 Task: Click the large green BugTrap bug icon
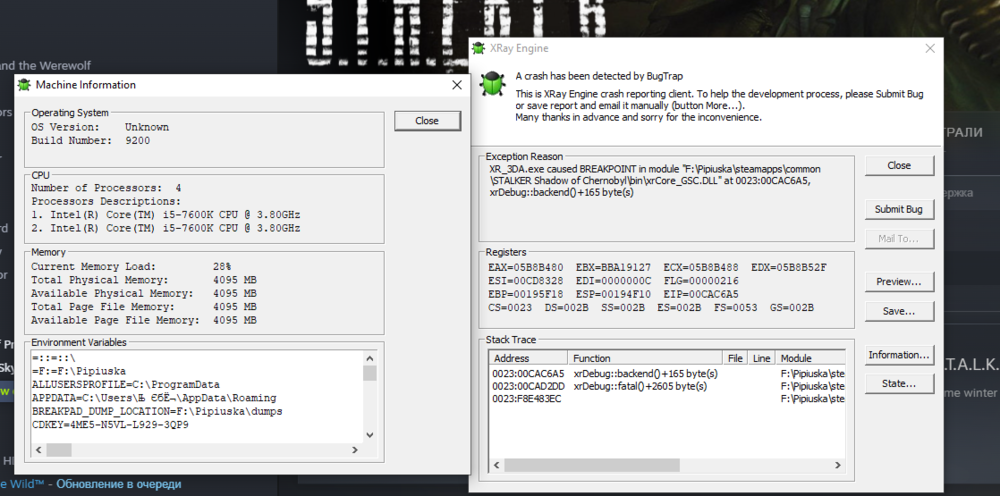[x=492, y=83]
